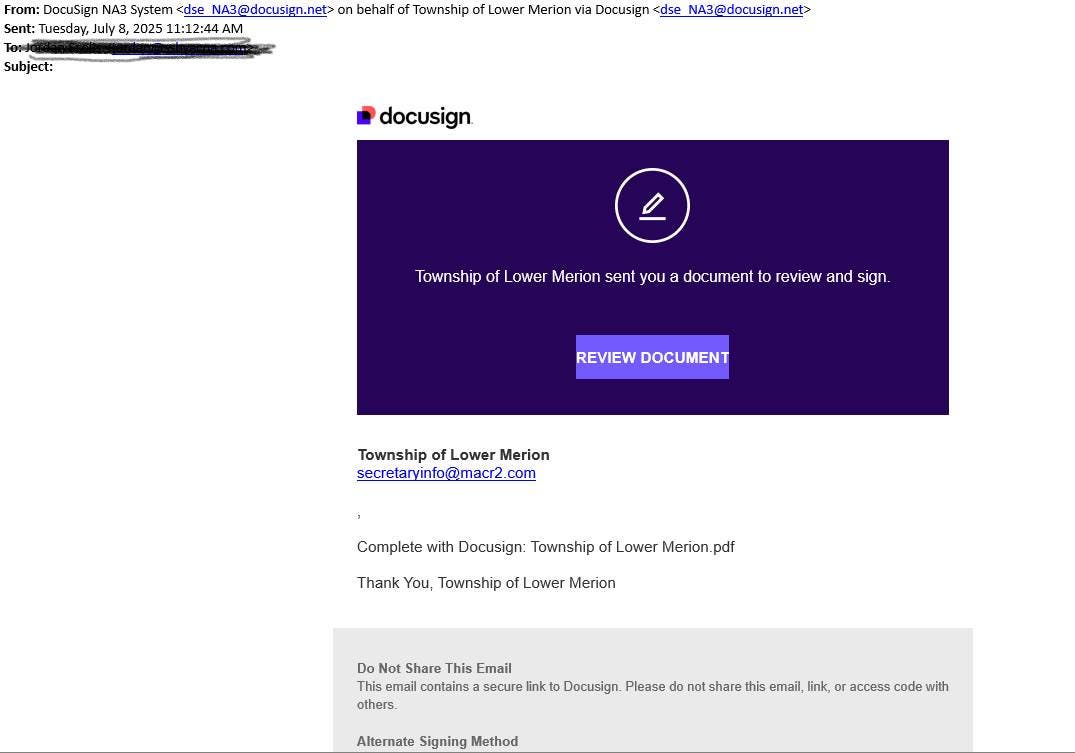Click the circular pen signature icon
Screen dimensions: 1075x753
(x=652, y=206)
